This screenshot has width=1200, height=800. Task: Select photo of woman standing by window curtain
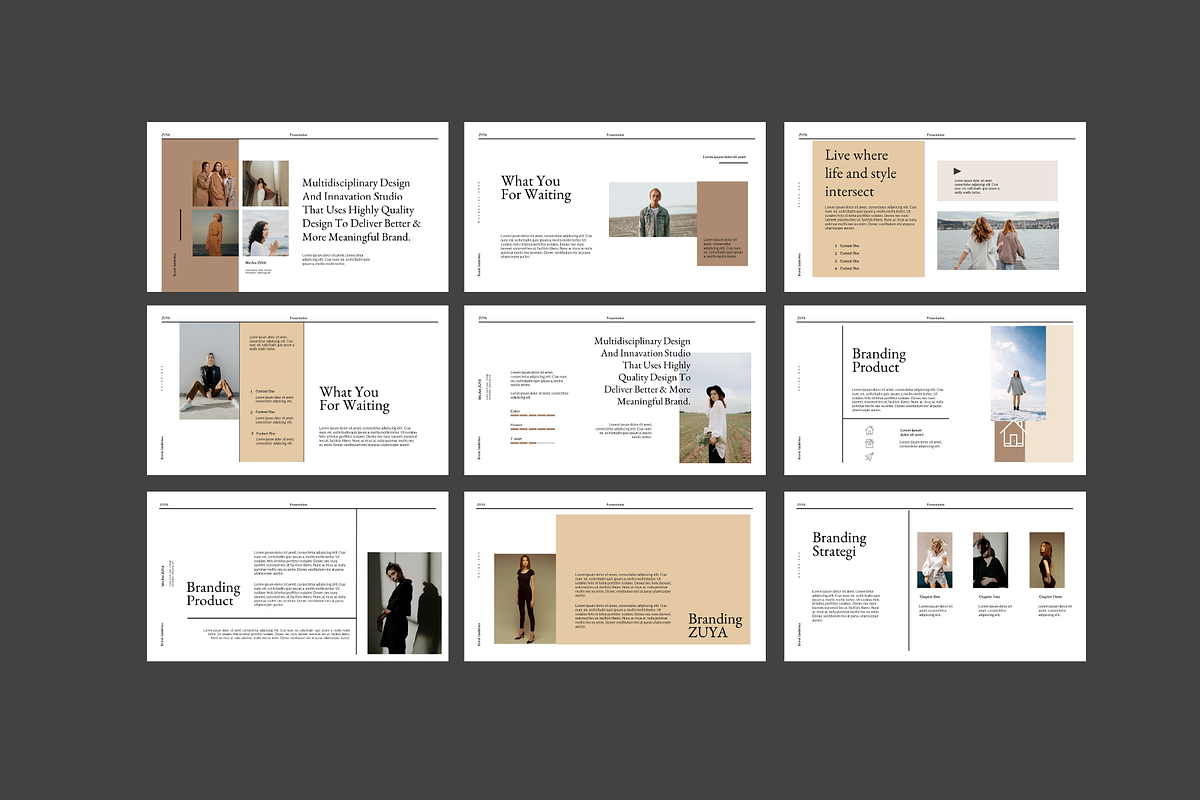(266, 183)
